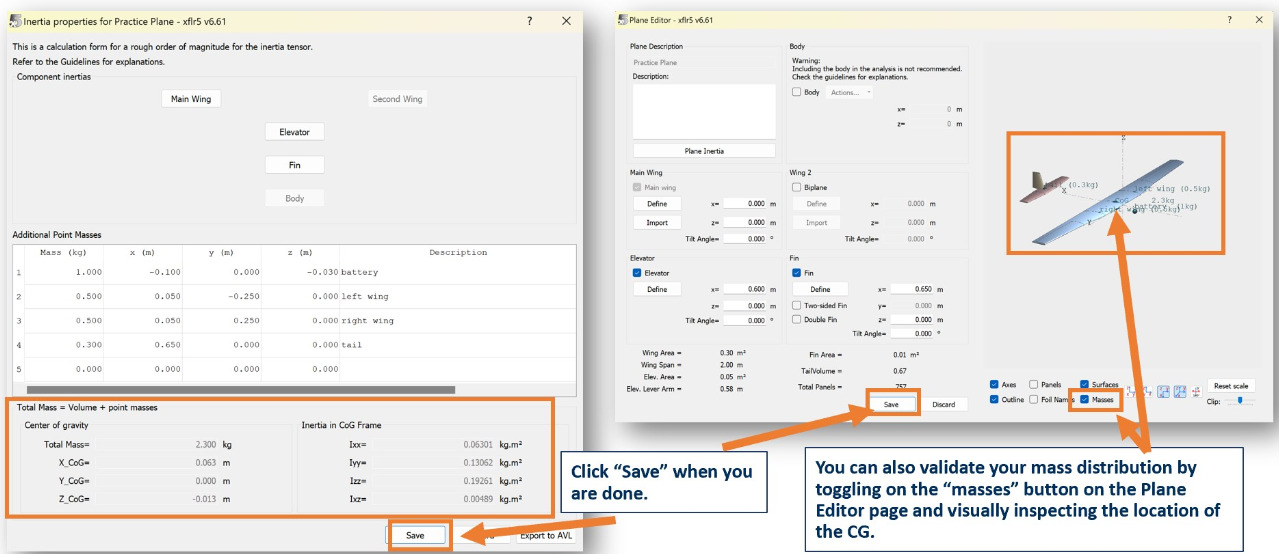
Task: Click the help question mark in Inertia window
Action: pyautogui.click(x=530, y=20)
